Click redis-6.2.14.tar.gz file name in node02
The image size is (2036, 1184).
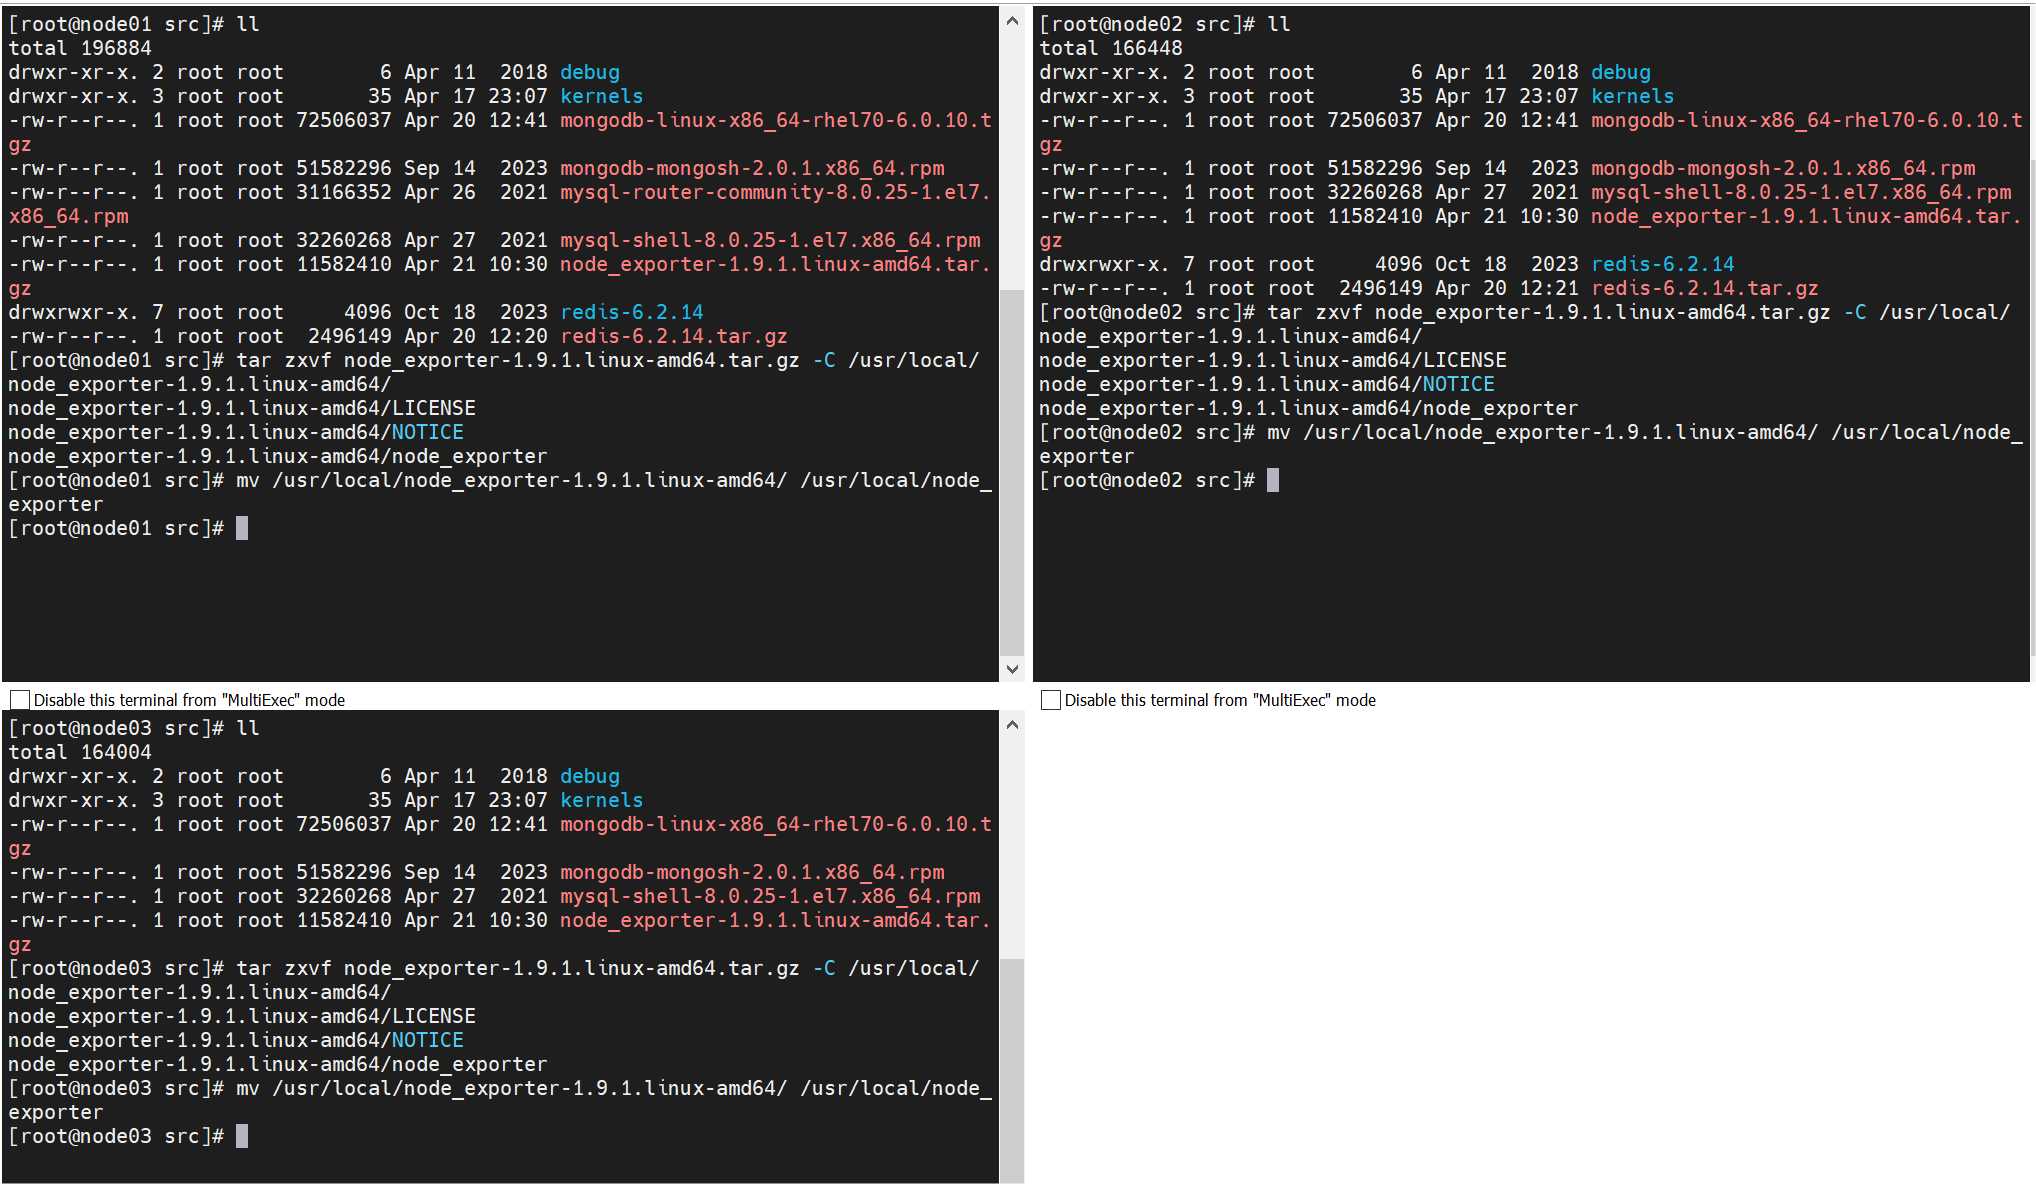click(x=1704, y=288)
